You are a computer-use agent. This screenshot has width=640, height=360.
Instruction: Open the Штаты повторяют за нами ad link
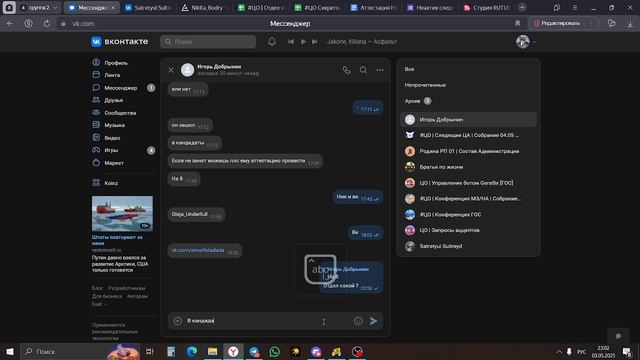pyautogui.click(x=117, y=240)
